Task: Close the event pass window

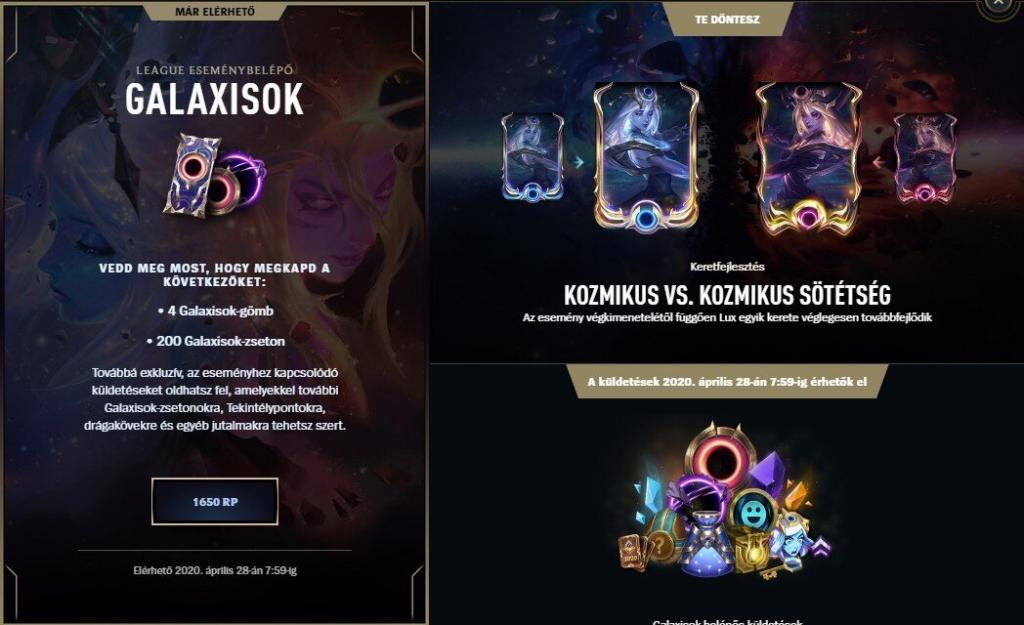Action: [x=999, y=3]
